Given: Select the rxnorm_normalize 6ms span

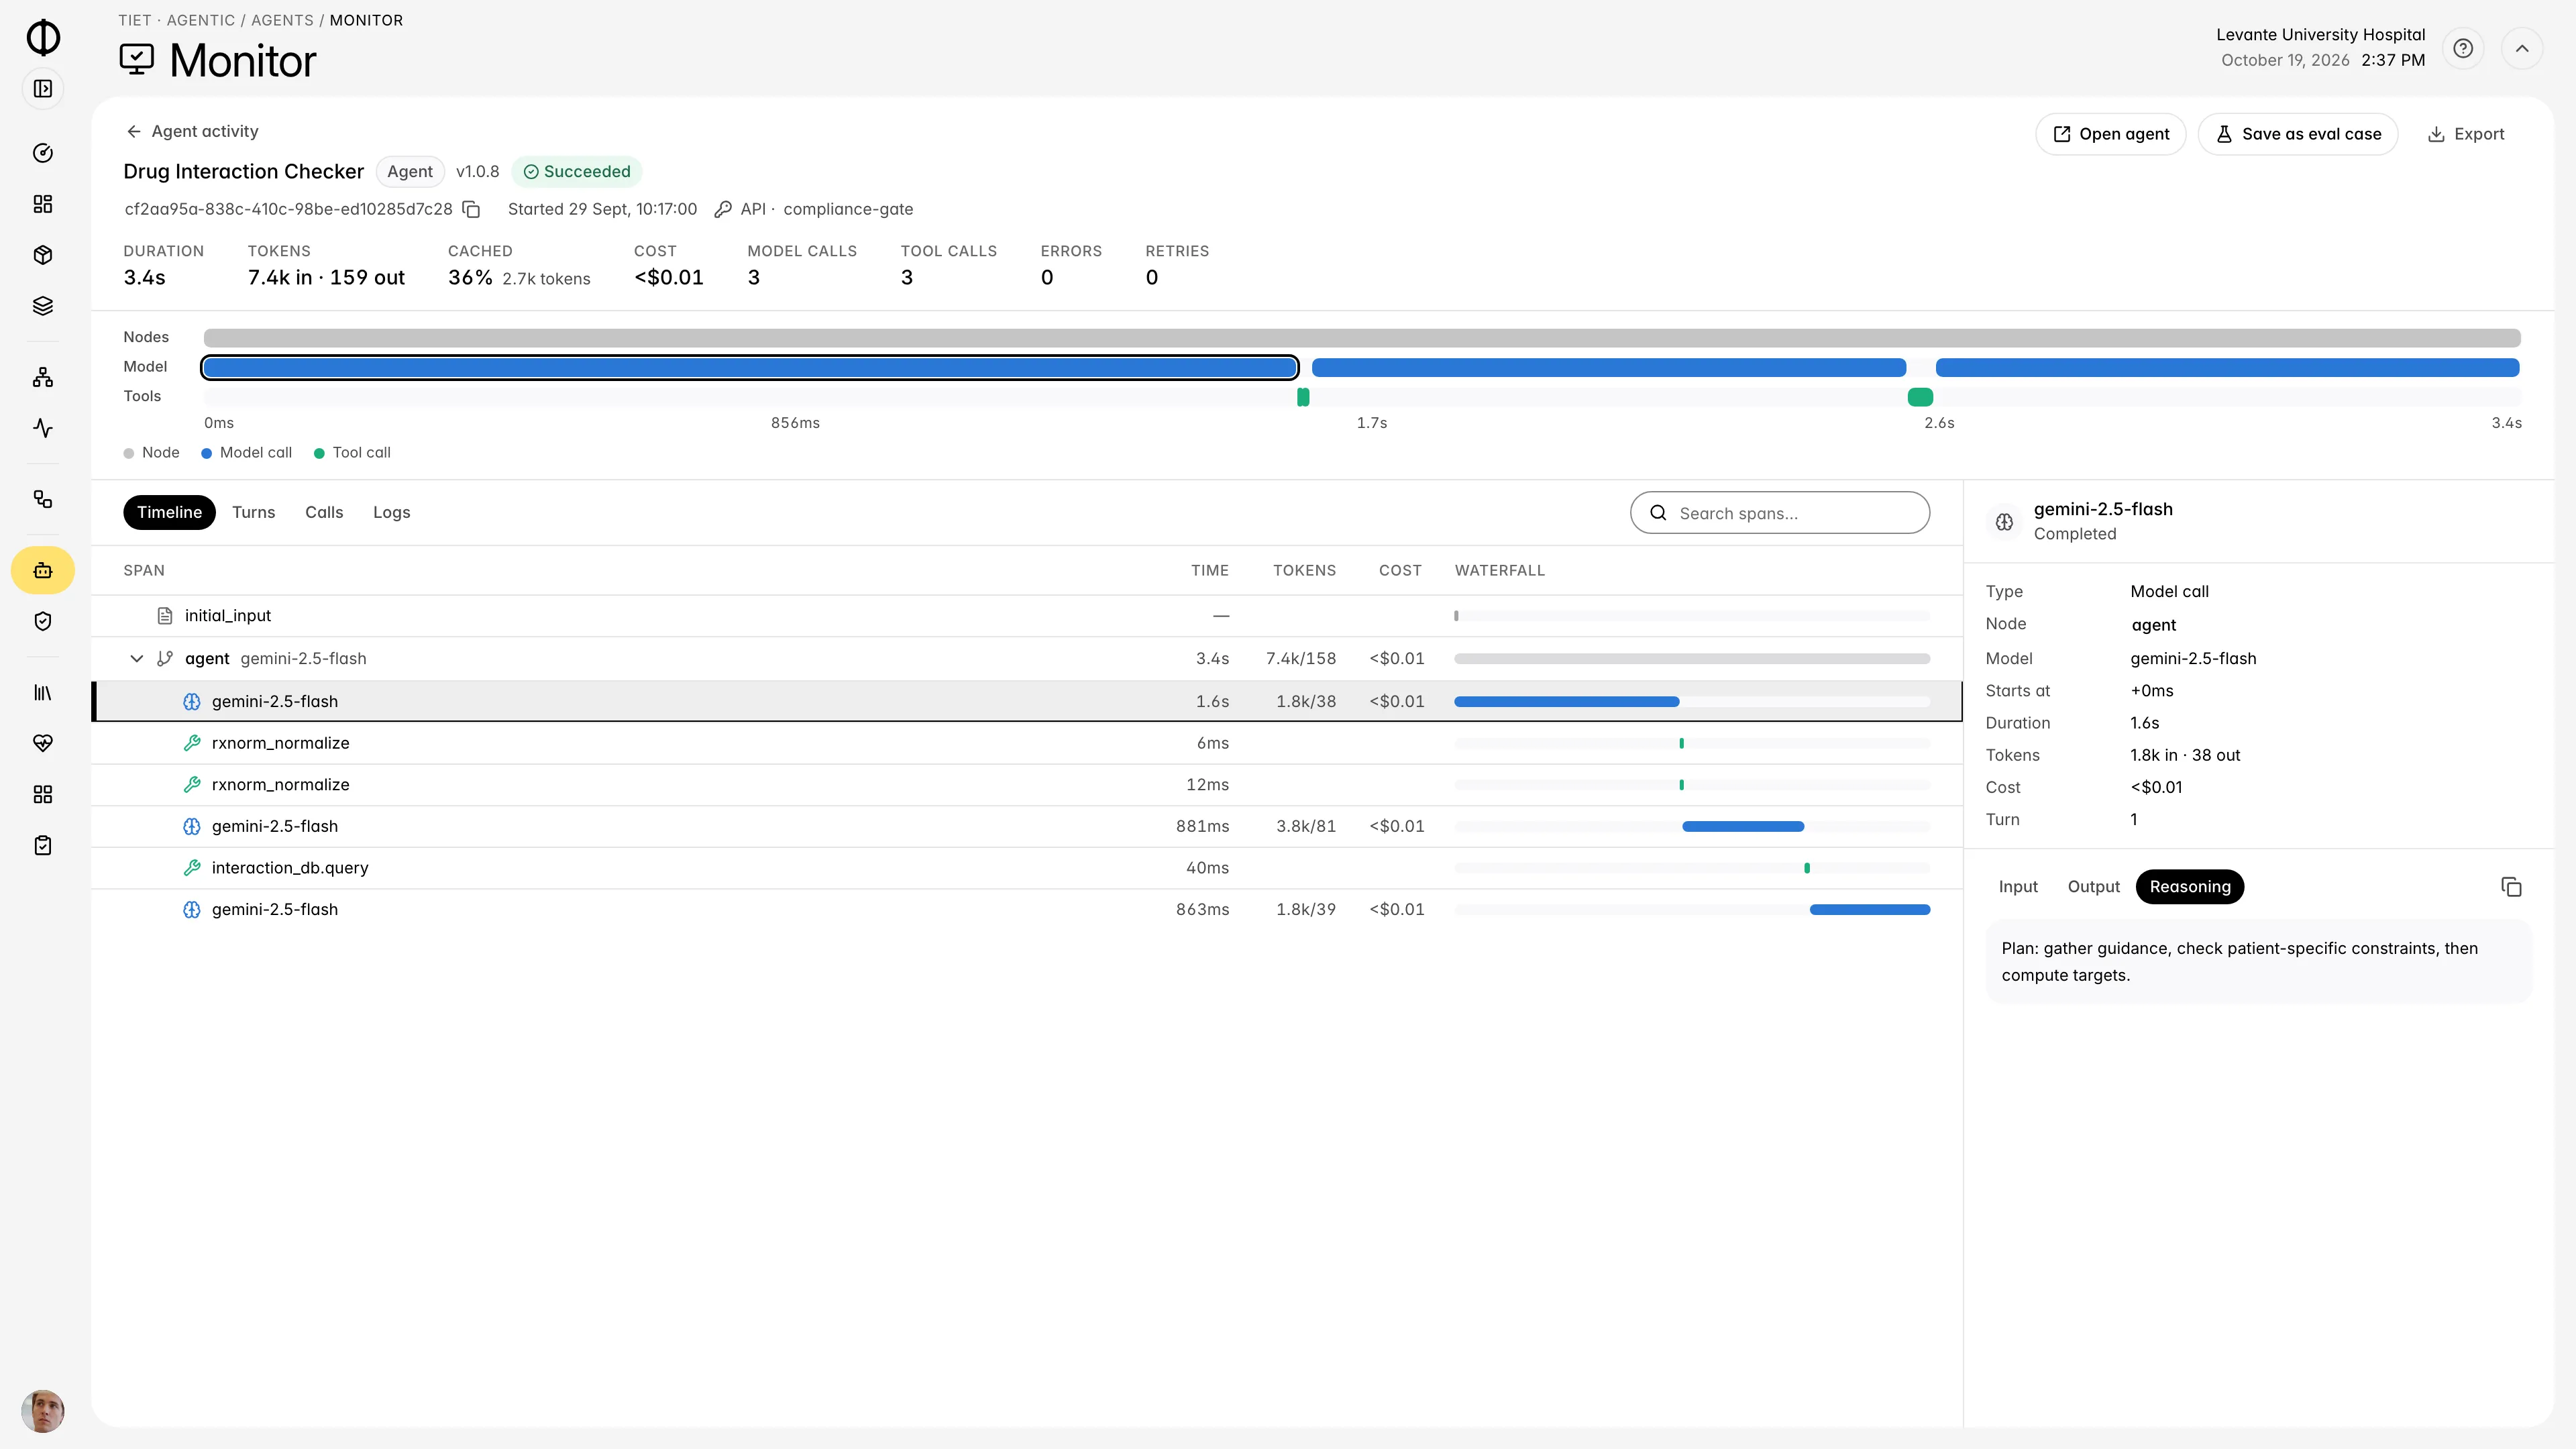Looking at the screenshot, I should click(x=1027, y=743).
